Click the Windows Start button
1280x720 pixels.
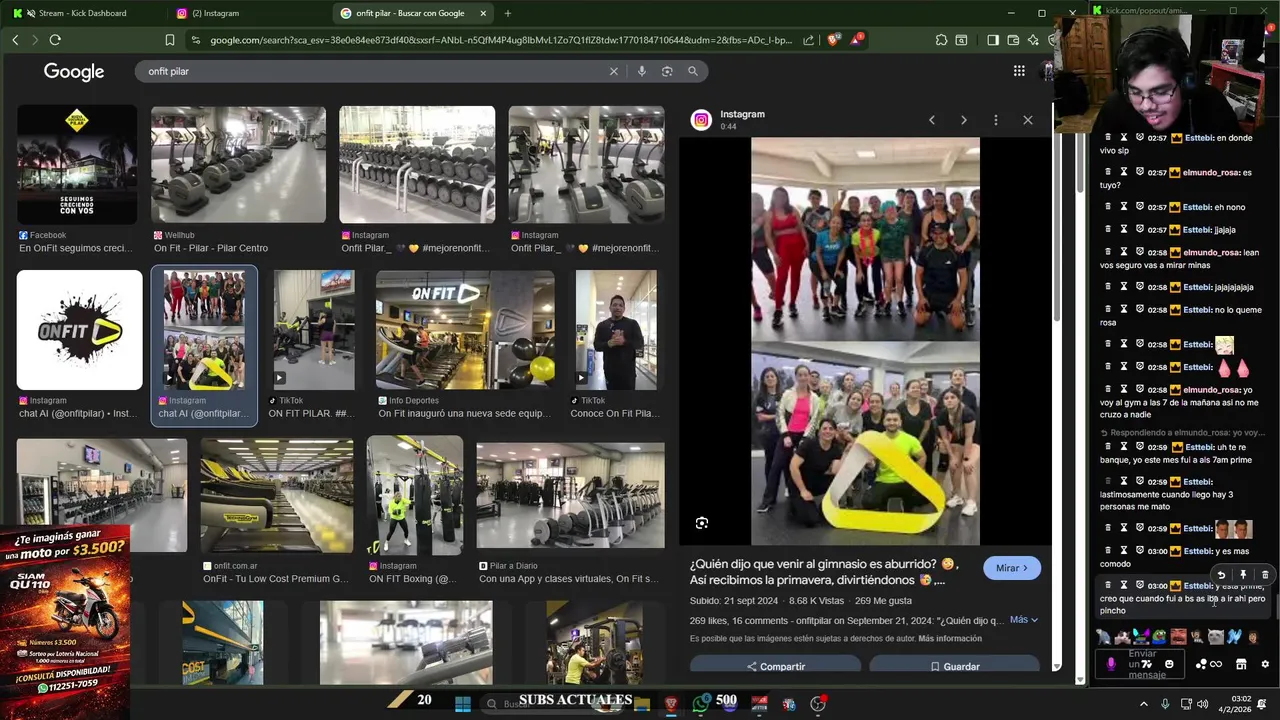(463, 704)
